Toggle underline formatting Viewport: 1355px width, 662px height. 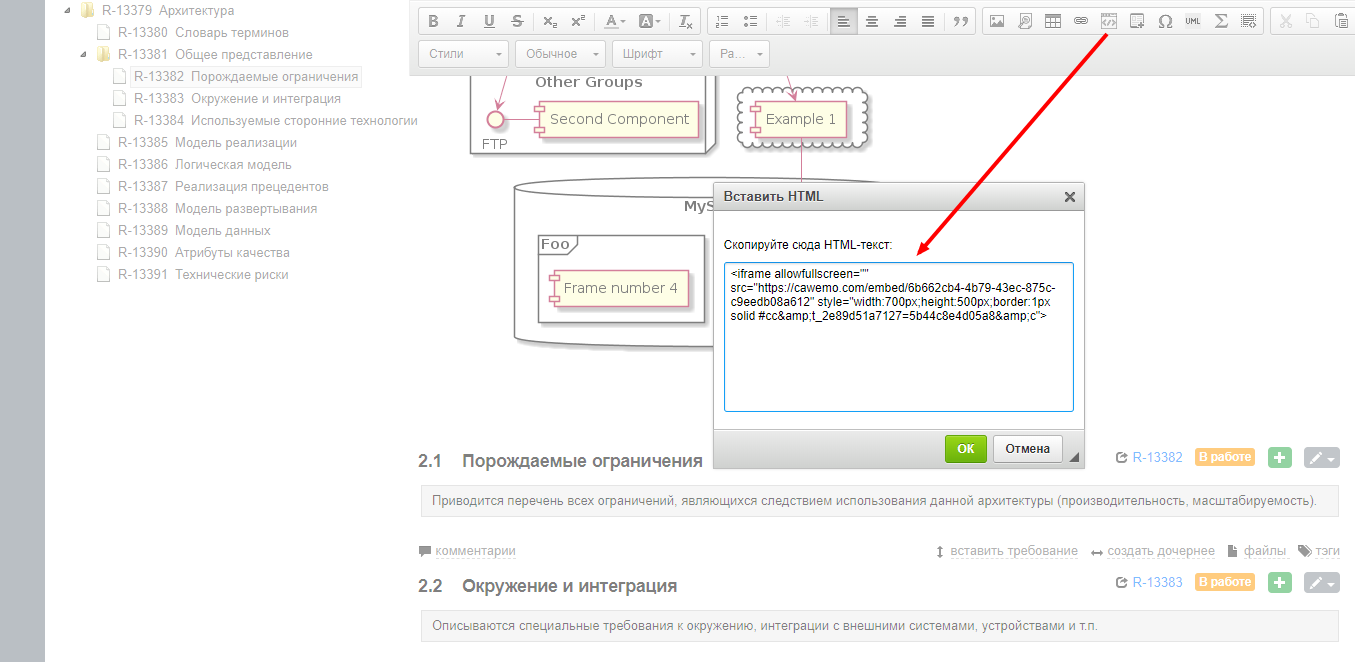[x=489, y=21]
